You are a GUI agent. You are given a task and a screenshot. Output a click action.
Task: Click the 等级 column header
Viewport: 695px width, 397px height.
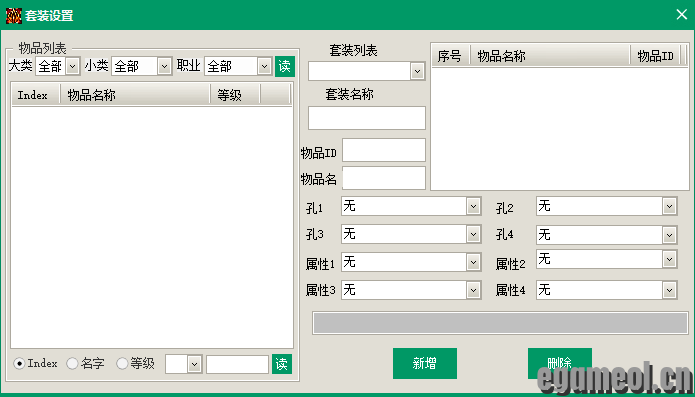235,95
